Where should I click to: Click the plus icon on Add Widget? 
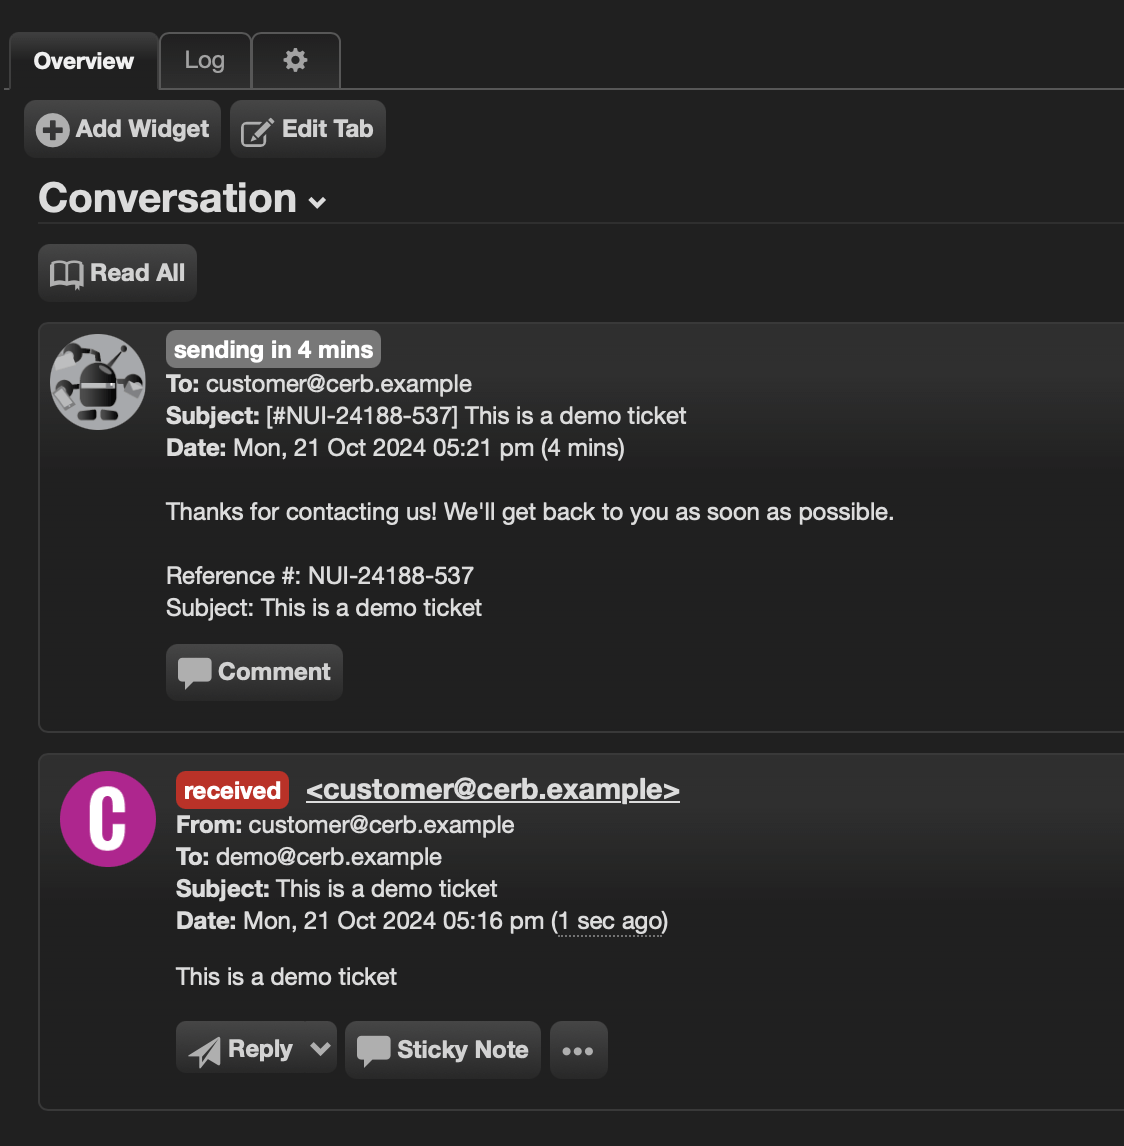click(53, 130)
